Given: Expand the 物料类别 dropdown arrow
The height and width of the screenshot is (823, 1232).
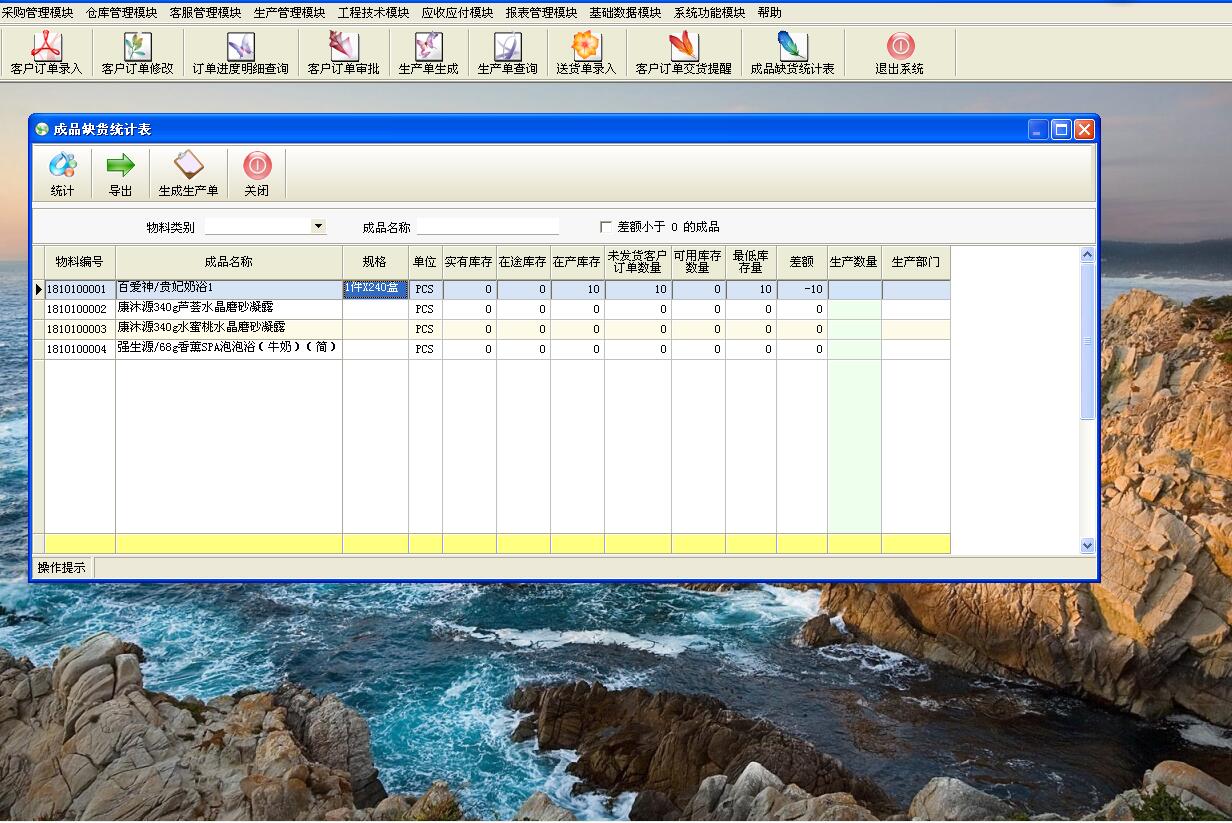Looking at the screenshot, I should (319, 226).
